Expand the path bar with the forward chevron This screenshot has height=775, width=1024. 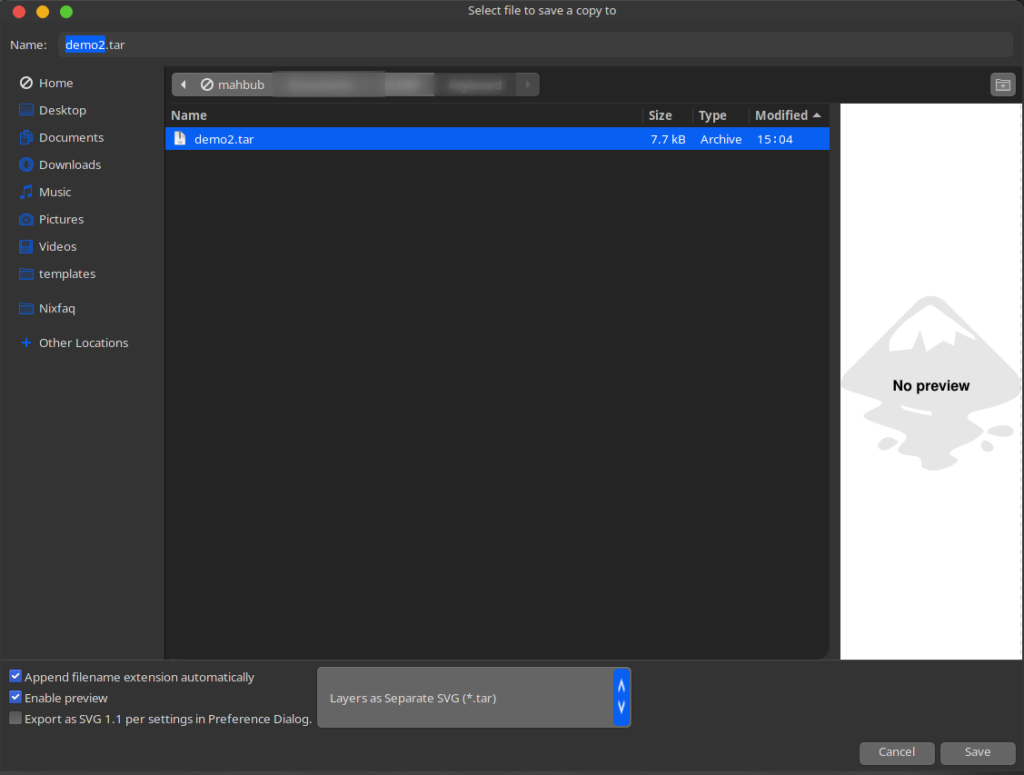pyautogui.click(x=527, y=84)
